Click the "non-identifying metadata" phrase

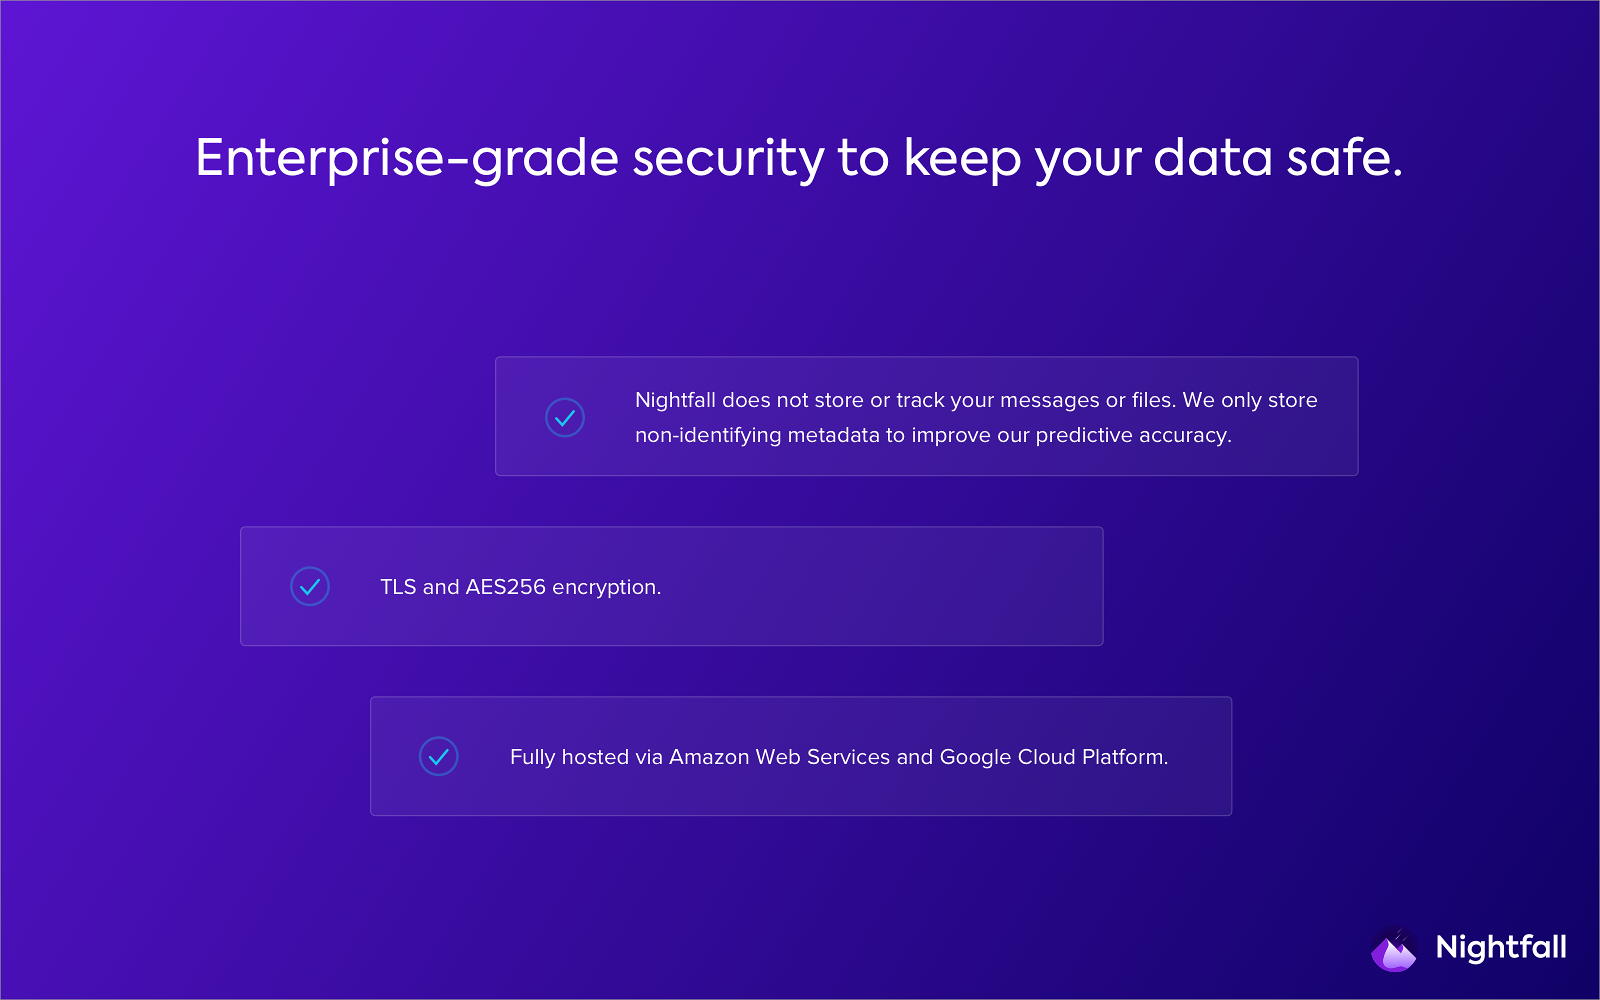pyautogui.click(x=757, y=435)
